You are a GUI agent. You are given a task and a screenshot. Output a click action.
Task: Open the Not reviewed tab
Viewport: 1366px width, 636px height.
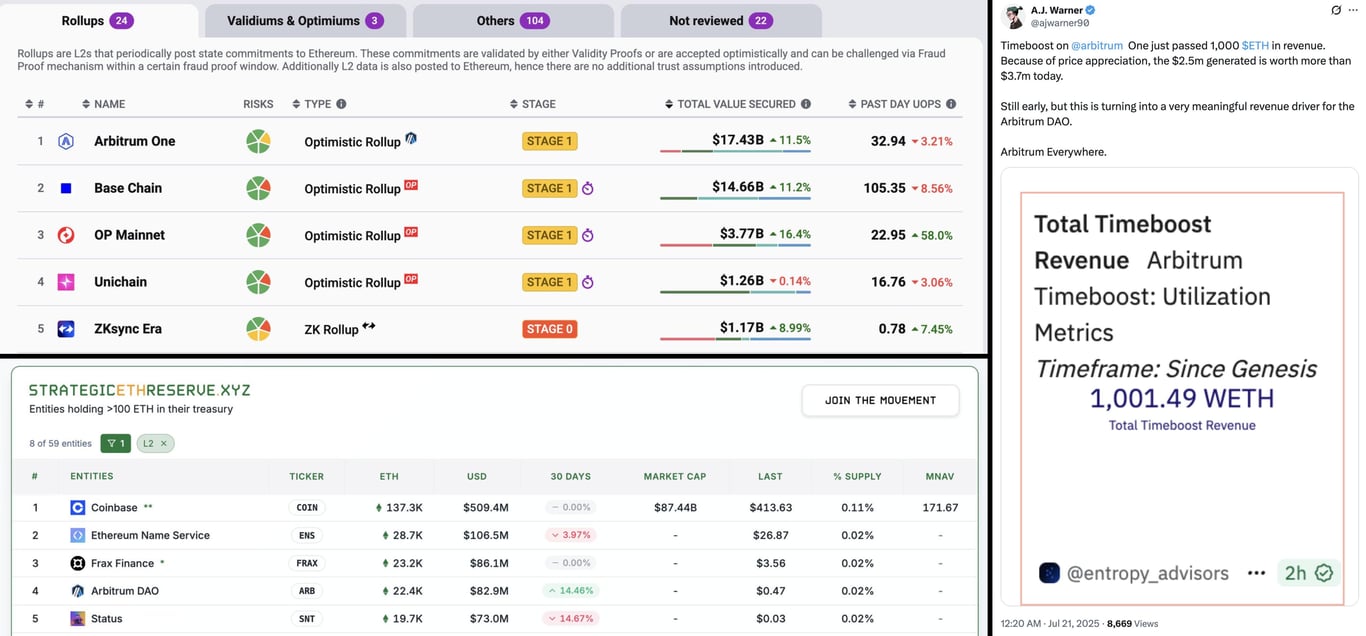(721, 21)
